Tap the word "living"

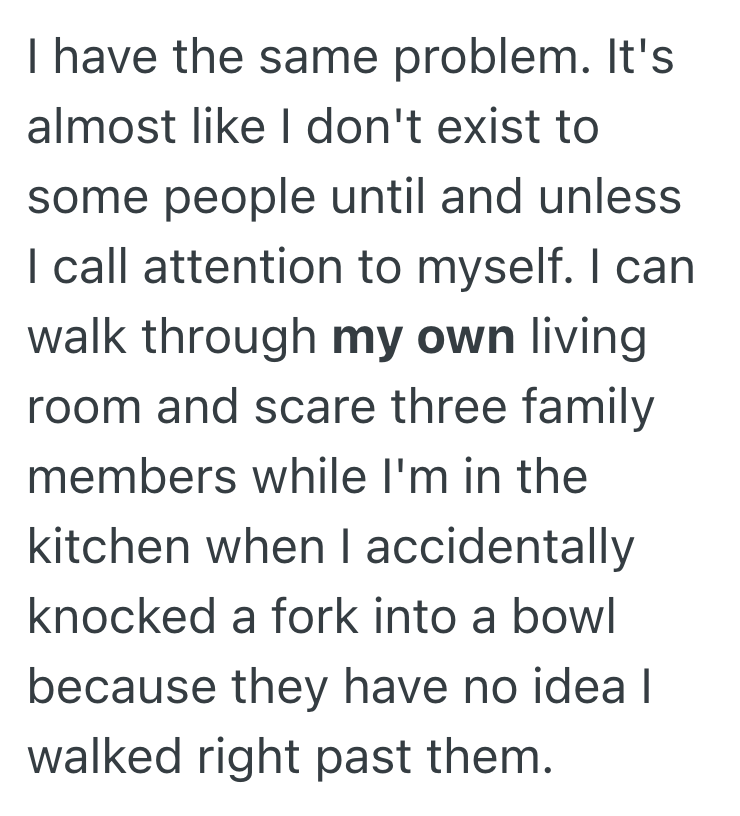coord(588,339)
